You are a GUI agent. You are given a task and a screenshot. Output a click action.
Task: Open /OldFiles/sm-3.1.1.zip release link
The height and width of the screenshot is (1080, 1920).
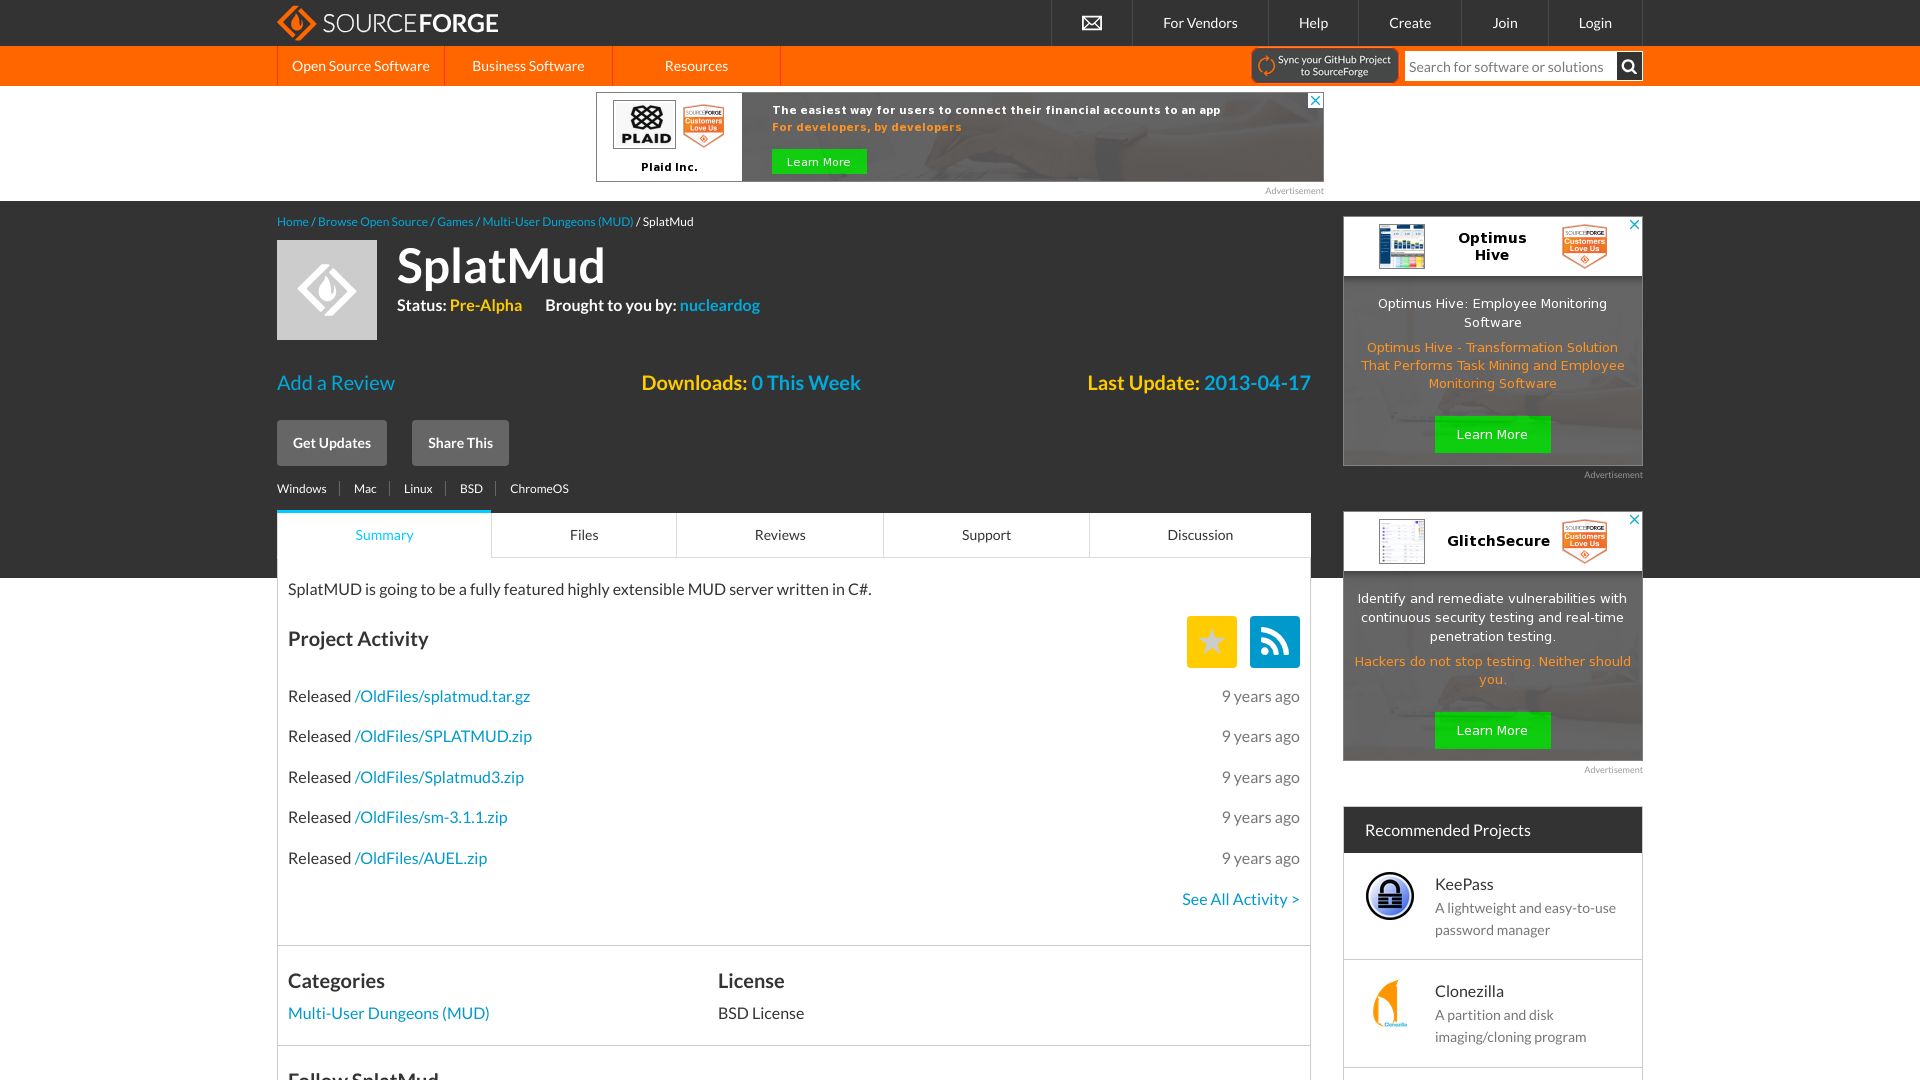[x=431, y=817]
